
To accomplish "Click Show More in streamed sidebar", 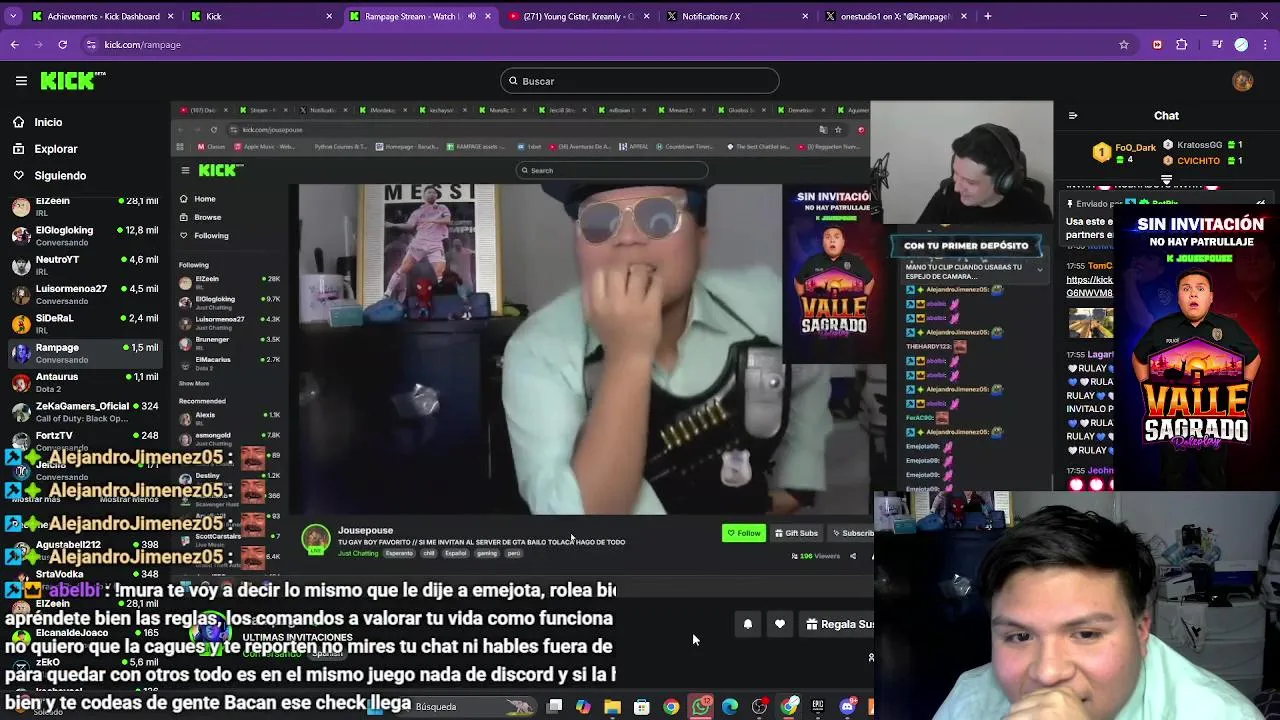I will click(194, 383).
